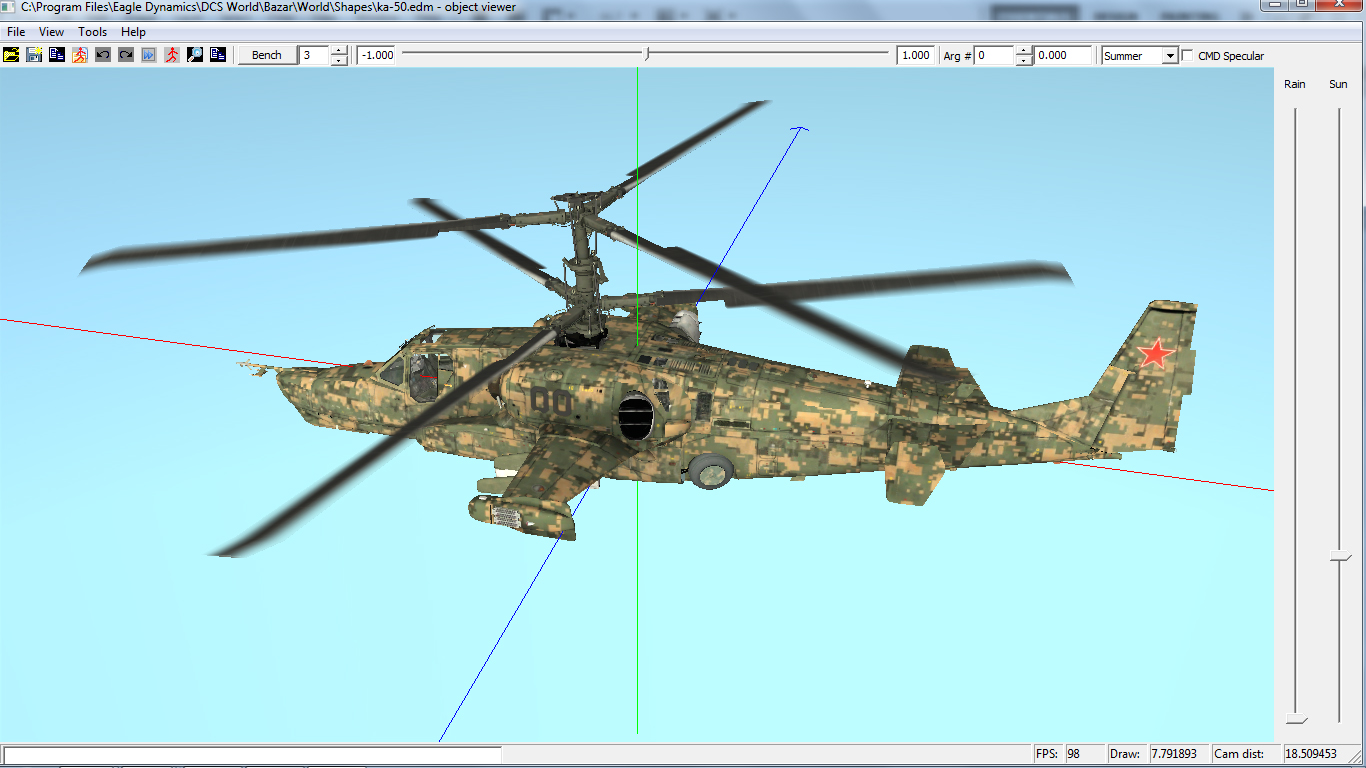Click the save disk icon with star
1366x768 pixels.
coord(34,55)
